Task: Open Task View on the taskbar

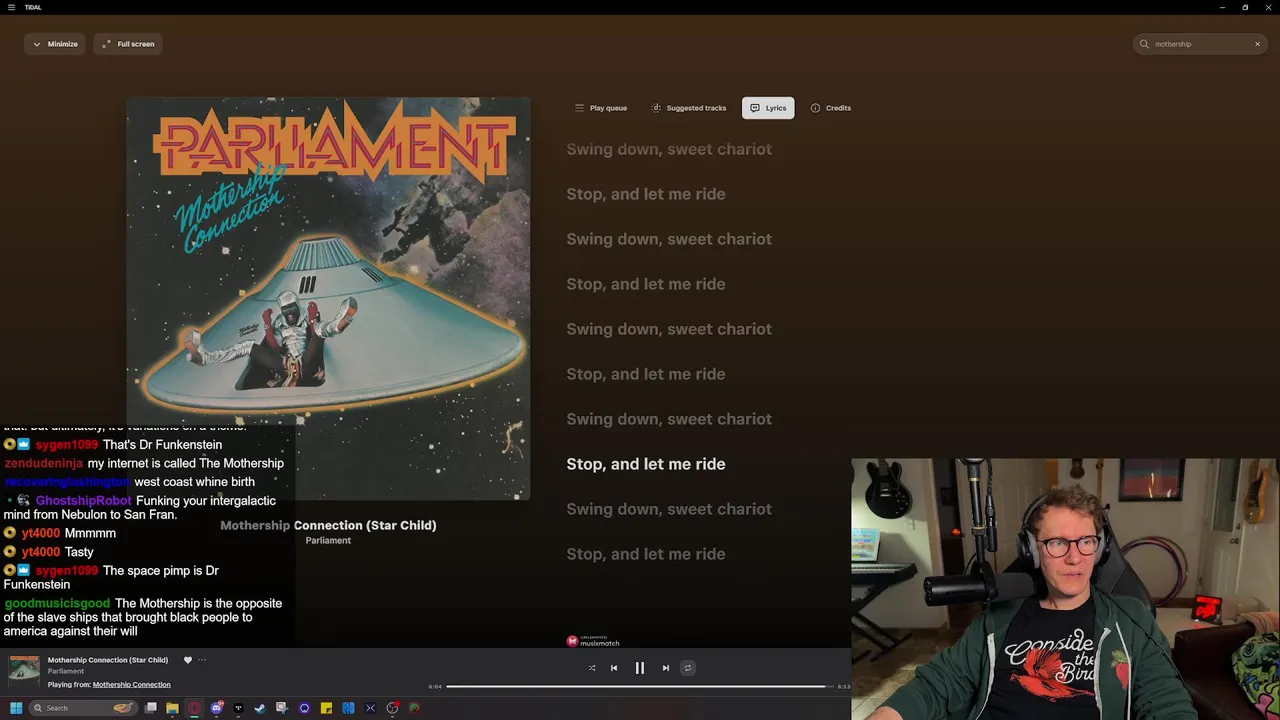Action: click(150, 708)
